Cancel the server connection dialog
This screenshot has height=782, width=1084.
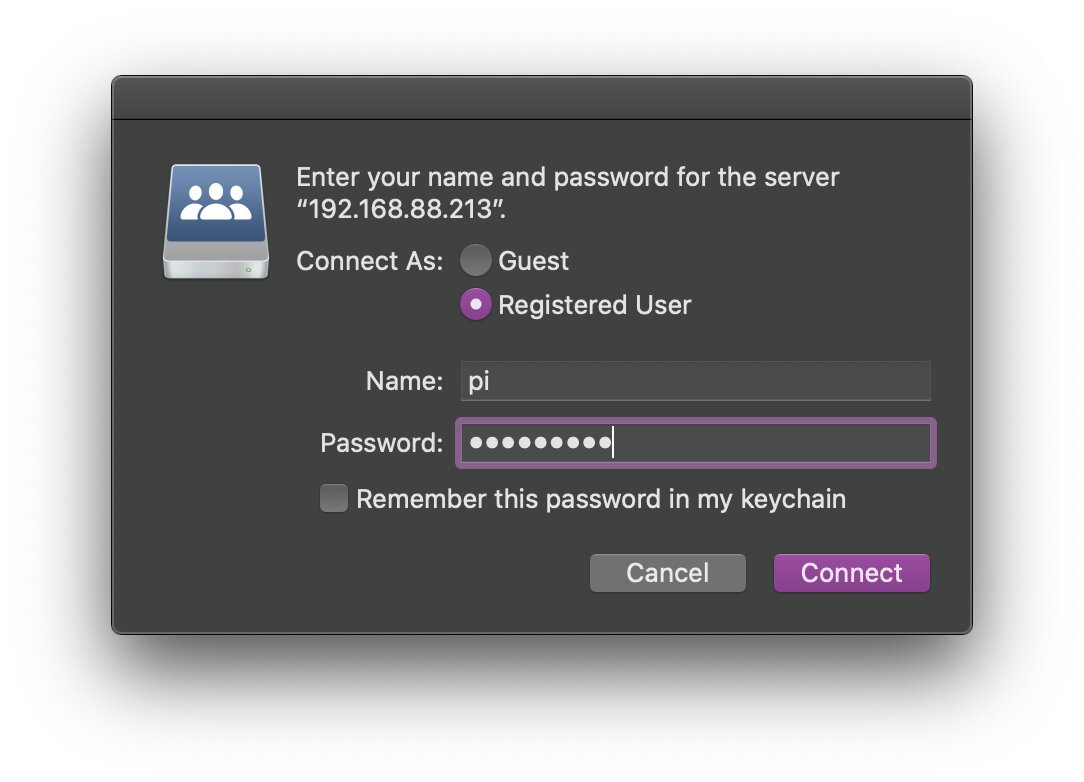(667, 572)
